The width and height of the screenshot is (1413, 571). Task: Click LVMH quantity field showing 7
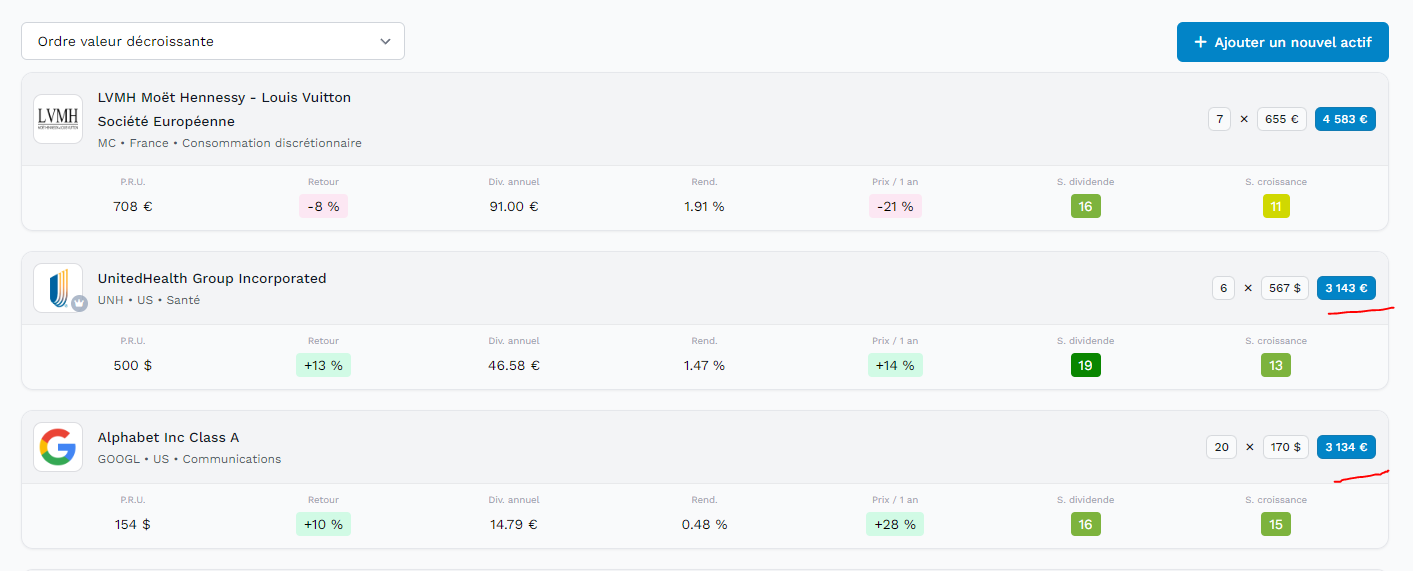pos(1219,119)
